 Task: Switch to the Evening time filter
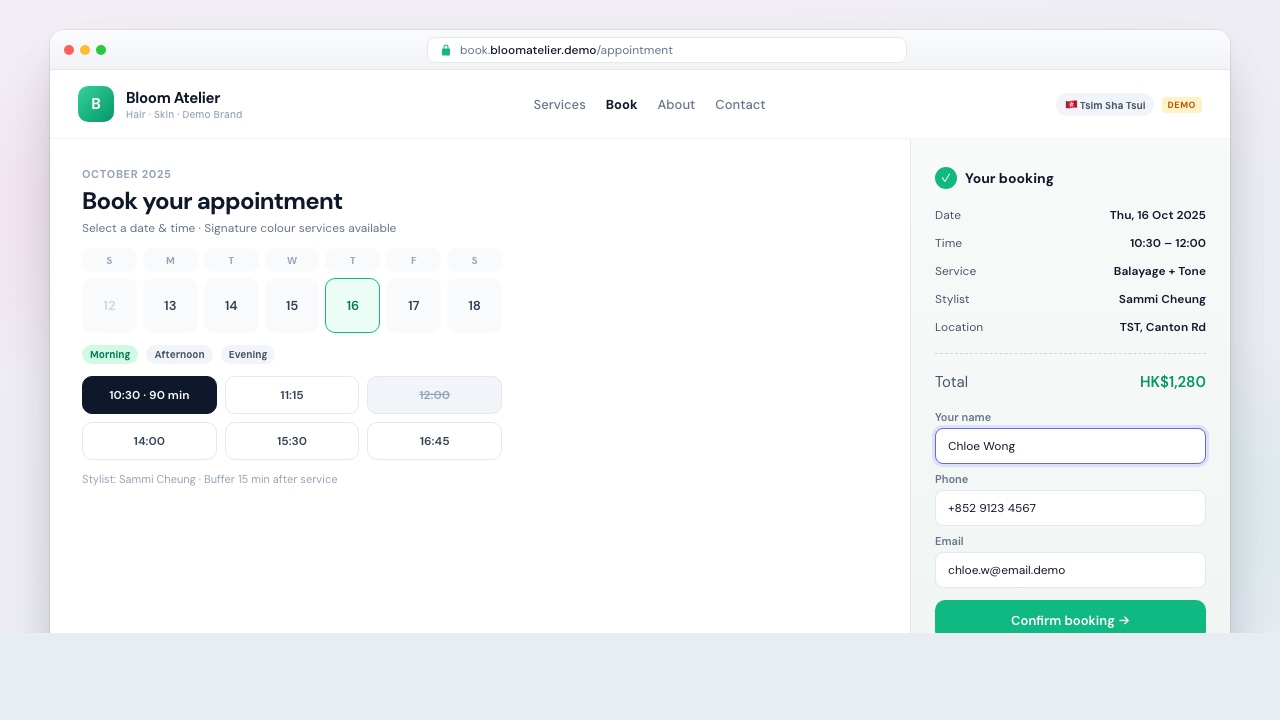[248, 355]
